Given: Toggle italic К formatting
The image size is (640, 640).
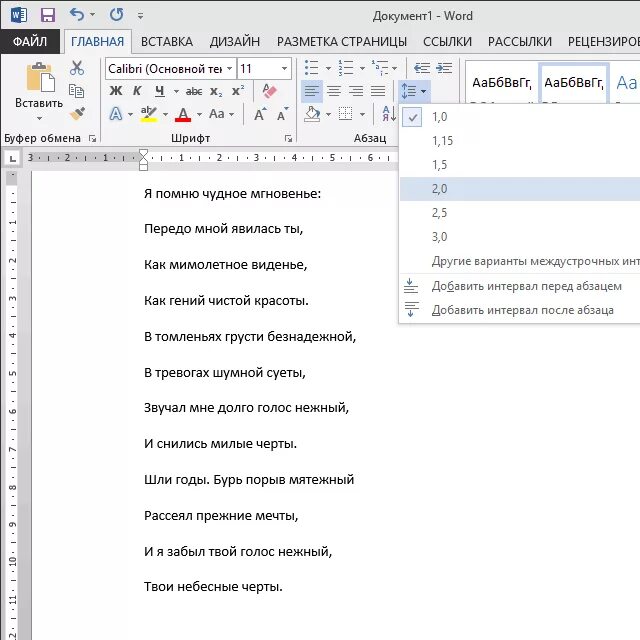Looking at the screenshot, I should pyautogui.click(x=137, y=91).
